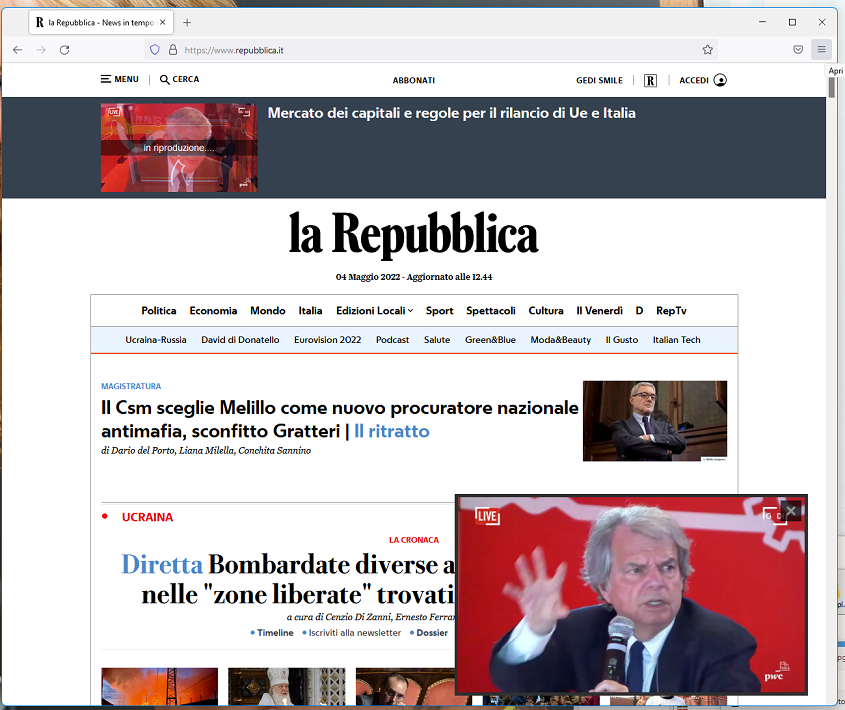The width and height of the screenshot is (845, 710).
Task: Reload the page with the refresh icon
Action: [65, 50]
